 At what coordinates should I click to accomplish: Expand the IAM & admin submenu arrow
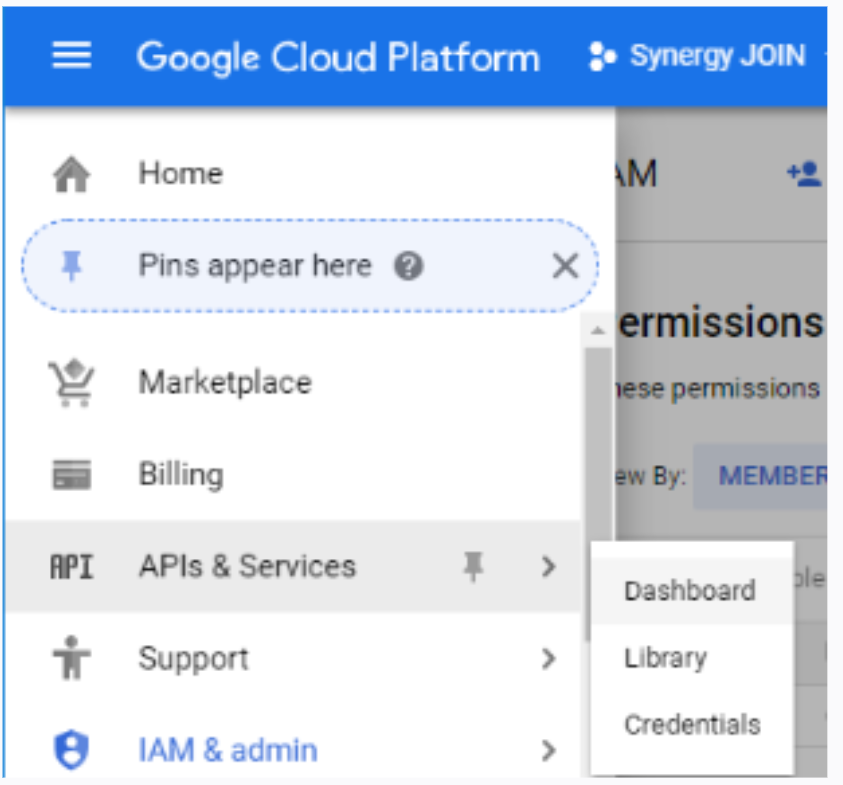(x=548, y=750)
